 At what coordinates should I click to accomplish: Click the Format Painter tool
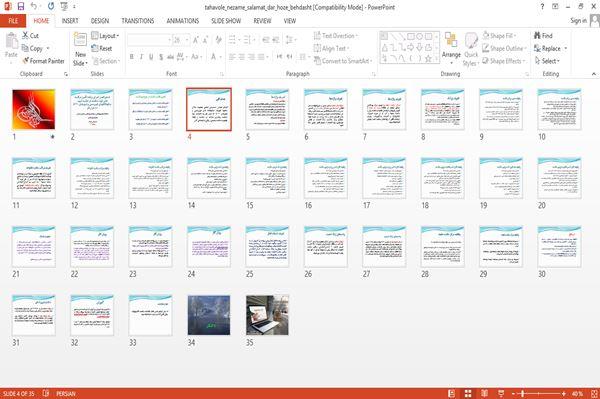coord(43,61)
